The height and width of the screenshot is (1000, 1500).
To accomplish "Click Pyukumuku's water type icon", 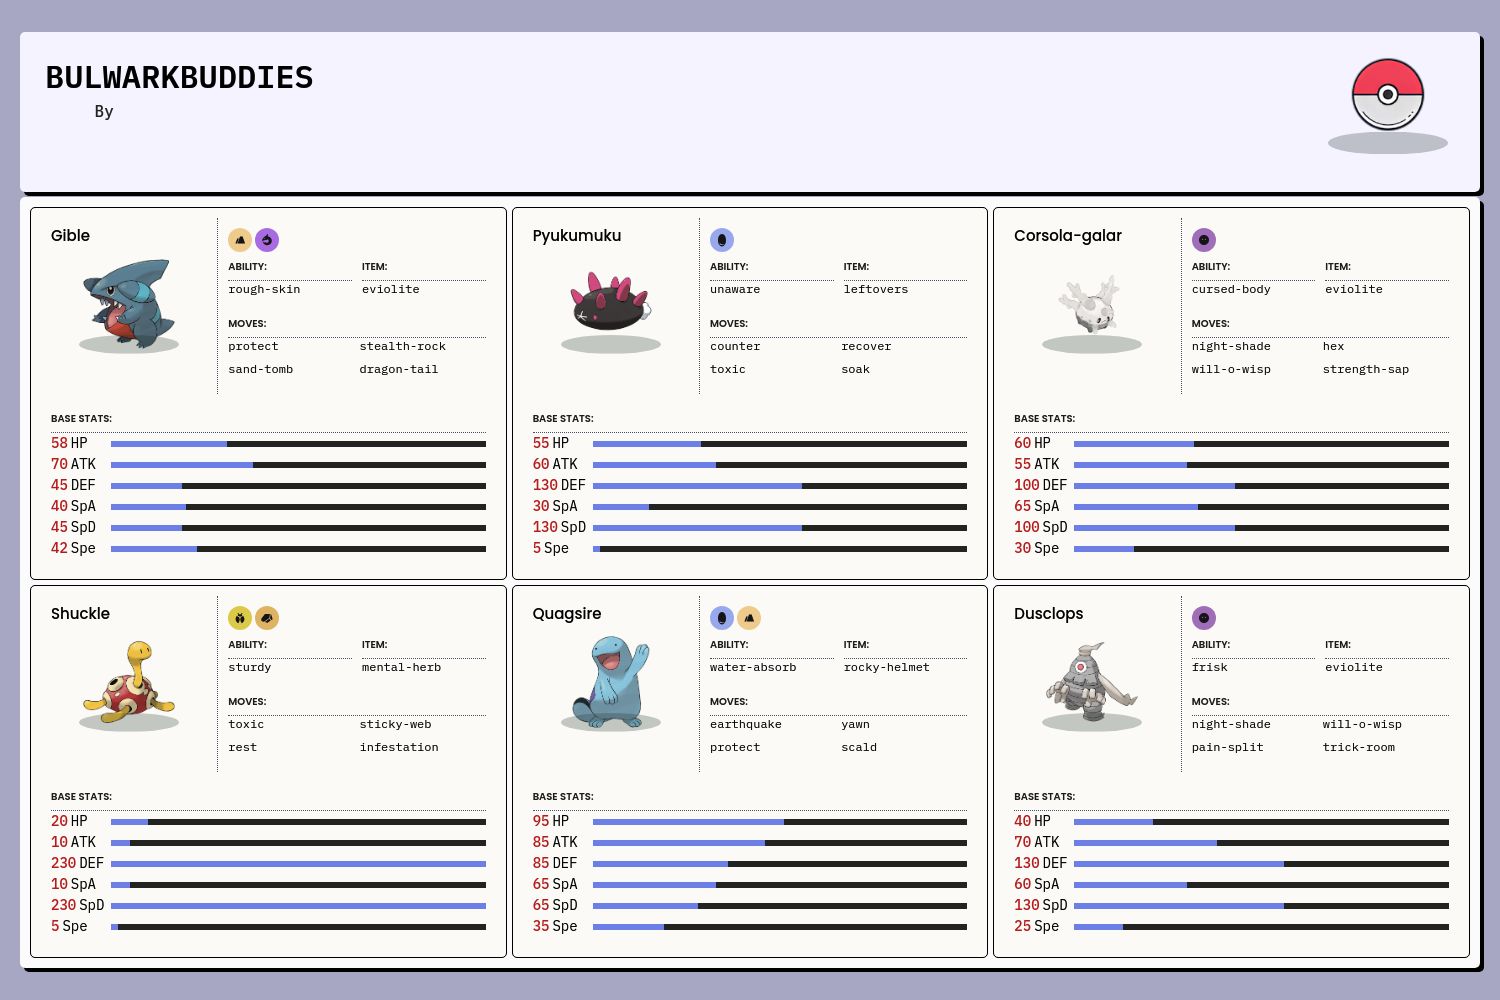I will tap(722, 240).
